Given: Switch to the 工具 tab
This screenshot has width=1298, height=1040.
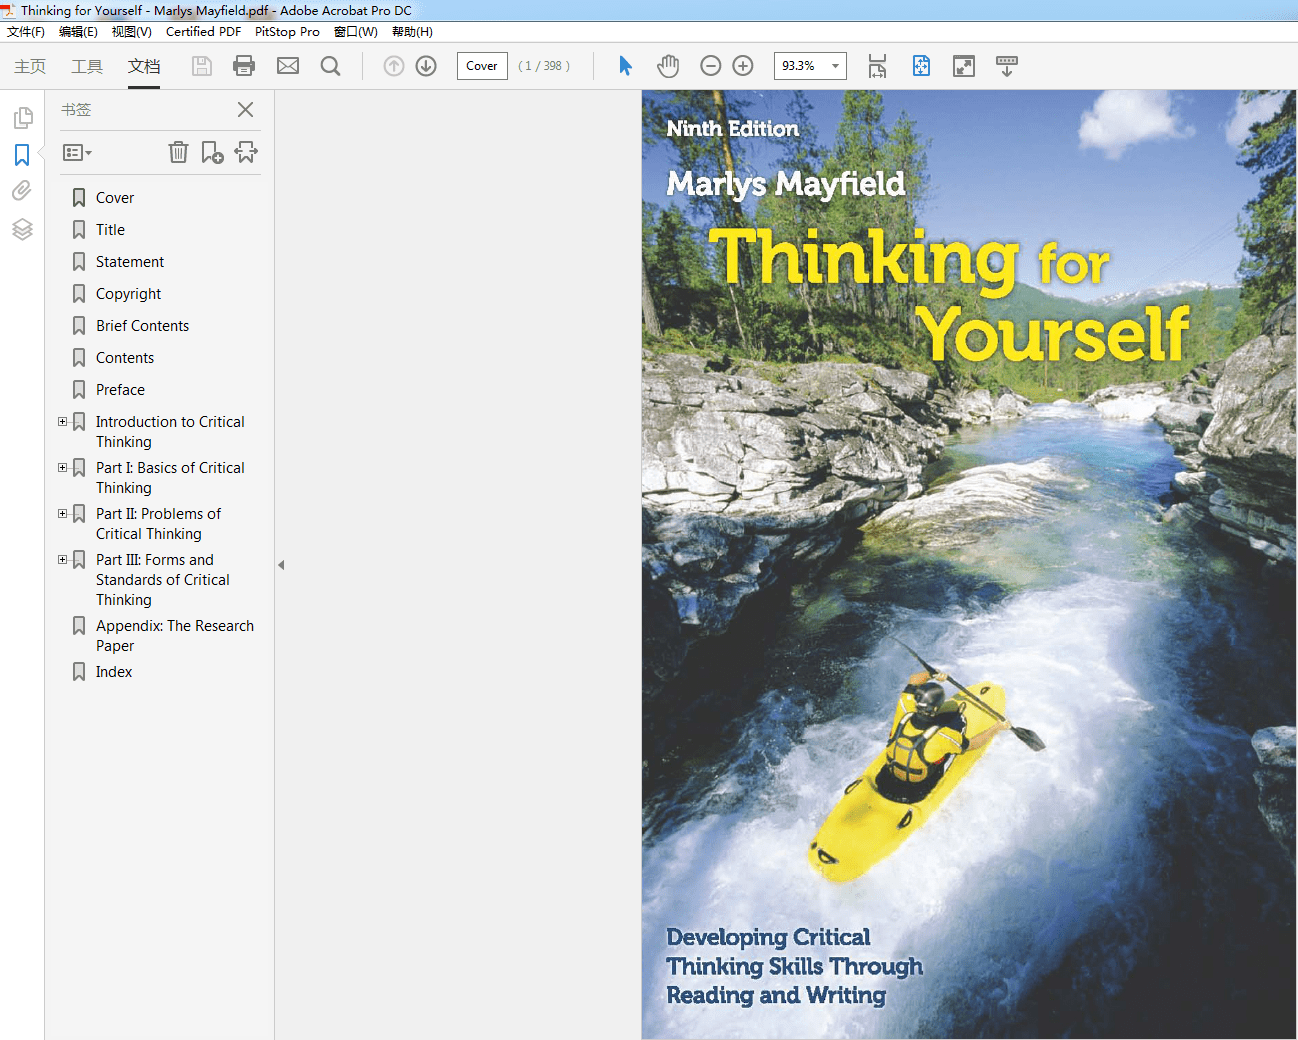Looking at the screenshot, I should point(87,66).
